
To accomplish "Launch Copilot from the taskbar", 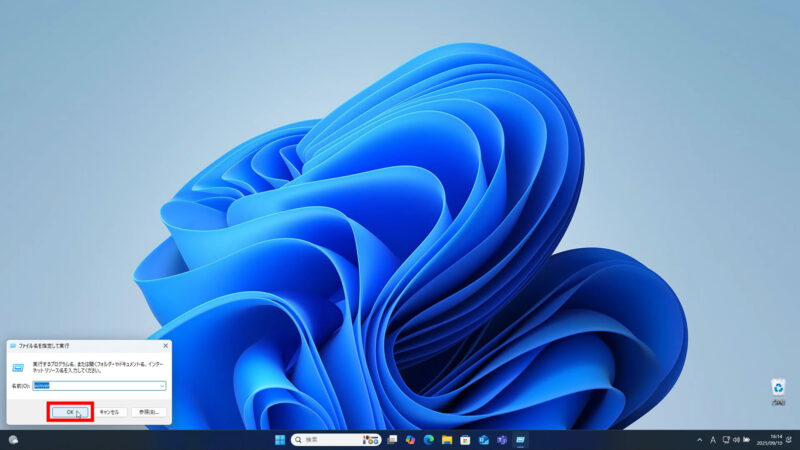I will tap(410, 440).
